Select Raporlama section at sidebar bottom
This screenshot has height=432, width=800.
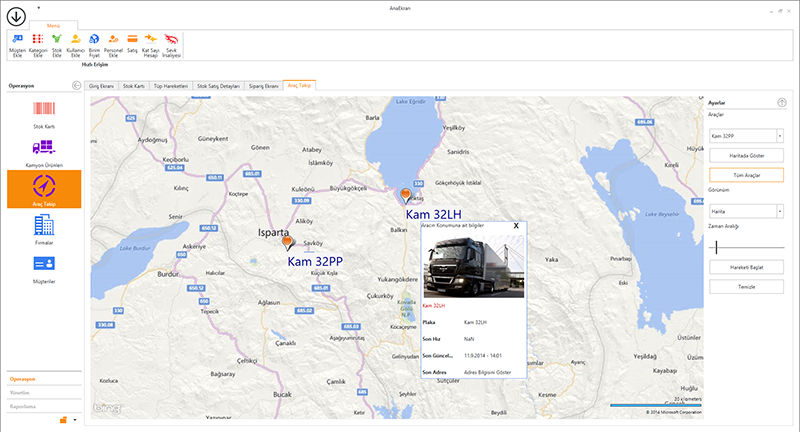44,406
